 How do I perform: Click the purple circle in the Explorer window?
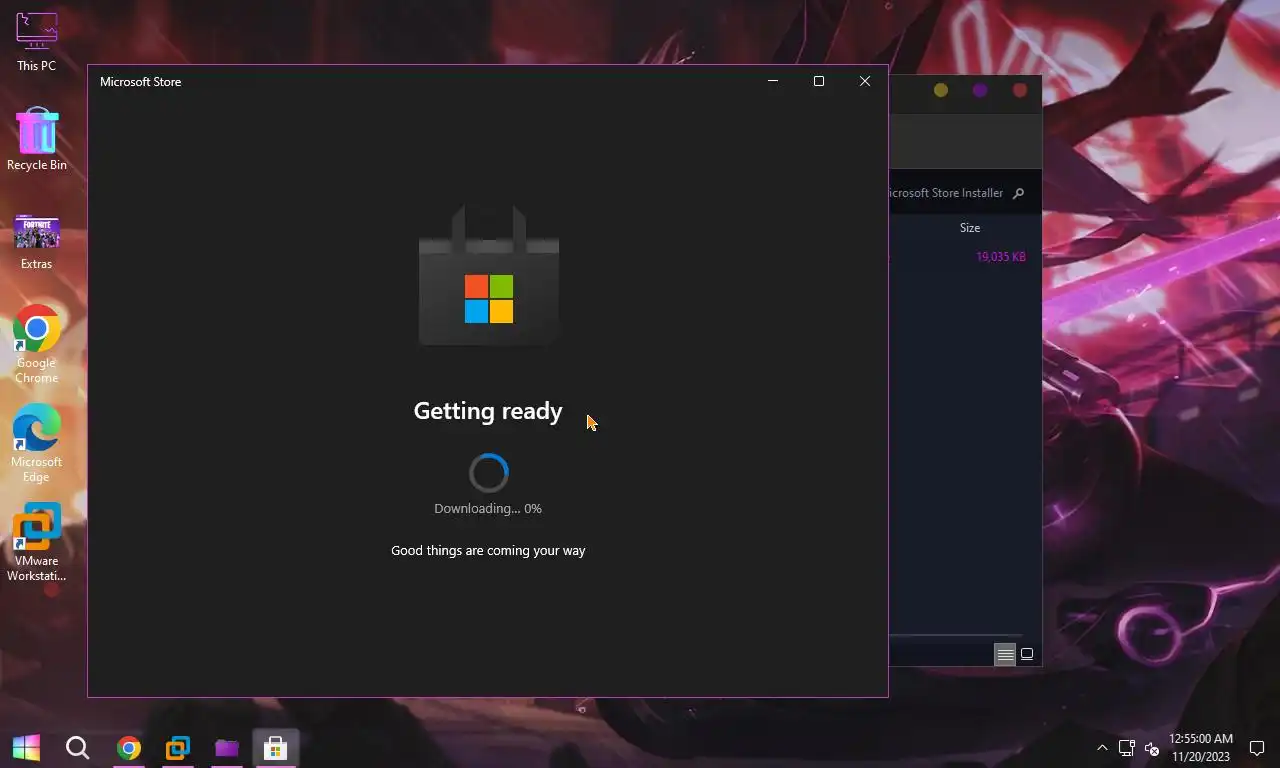[x=980, y=90]
